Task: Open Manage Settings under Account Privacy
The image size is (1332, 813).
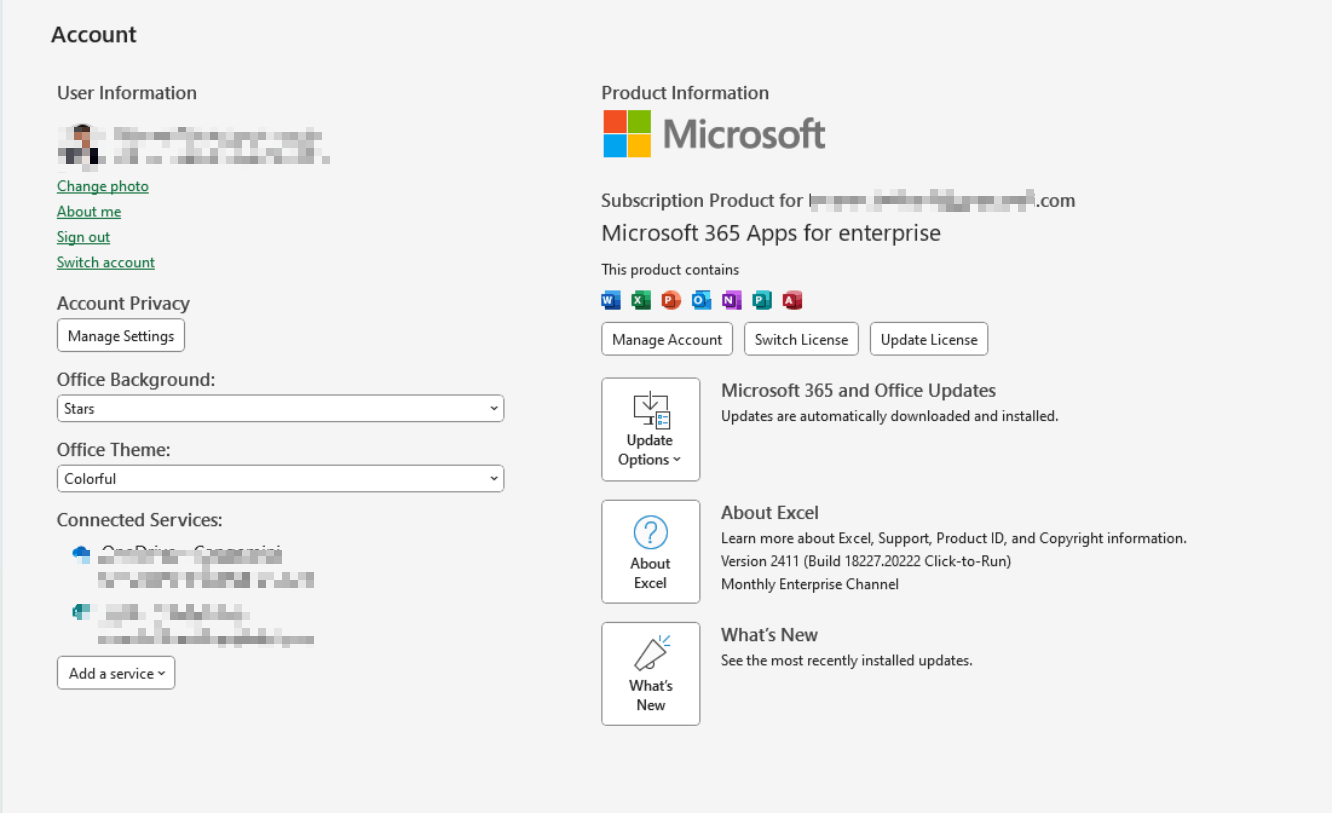Action: pyautogui.click(x=121, y=336)
